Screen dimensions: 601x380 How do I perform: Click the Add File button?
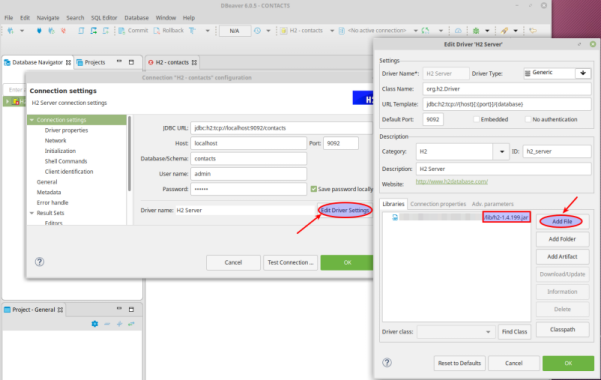(x=562, y=221)
